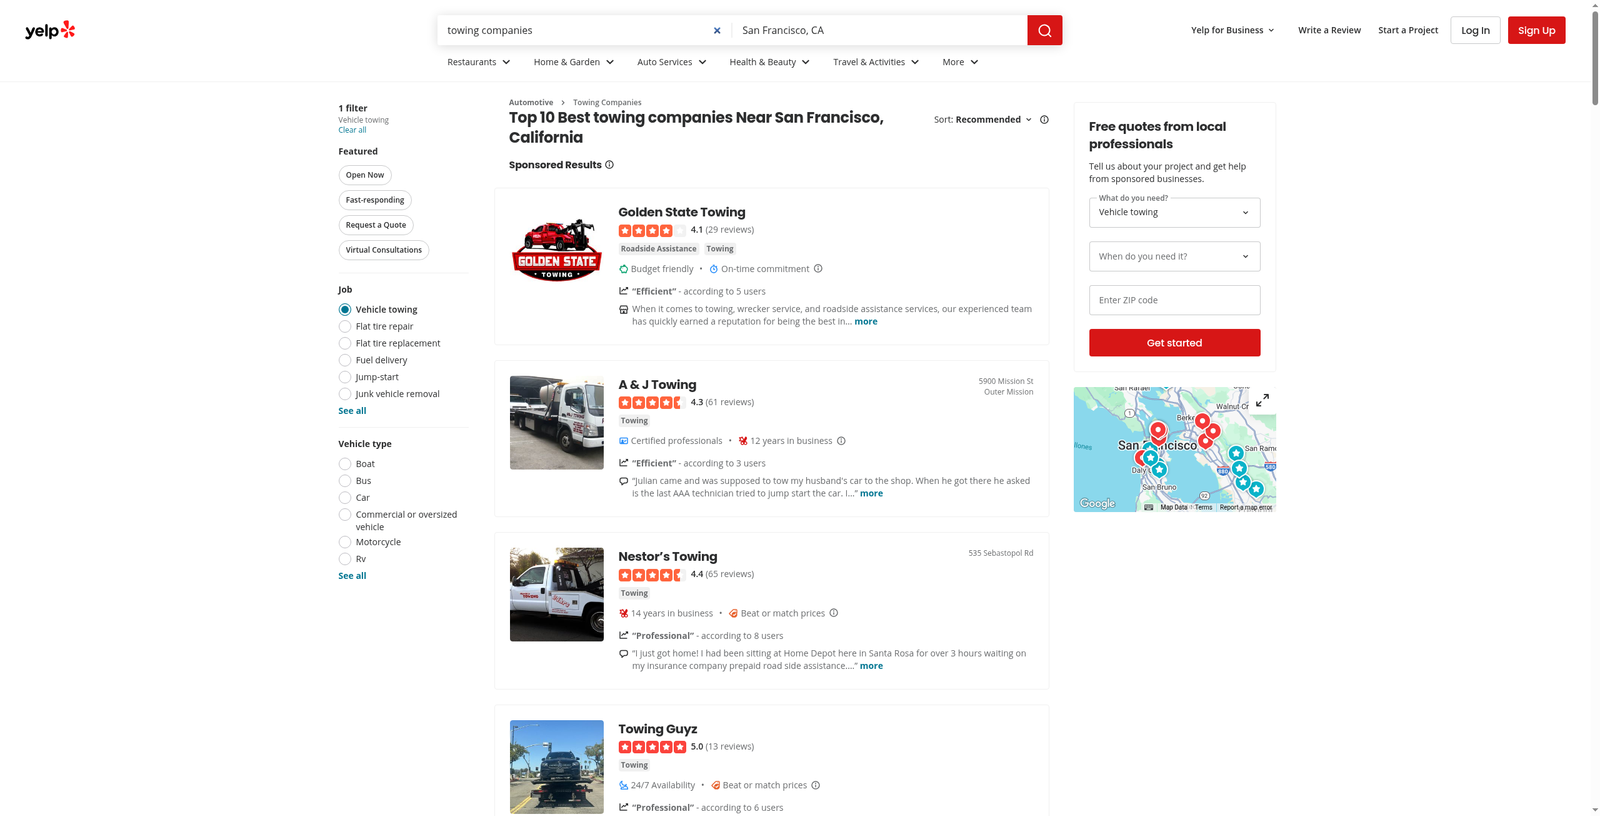1600x816 pixels.
Task: Open Travel & Activities dropdown
Action: [x=876, y=62]
